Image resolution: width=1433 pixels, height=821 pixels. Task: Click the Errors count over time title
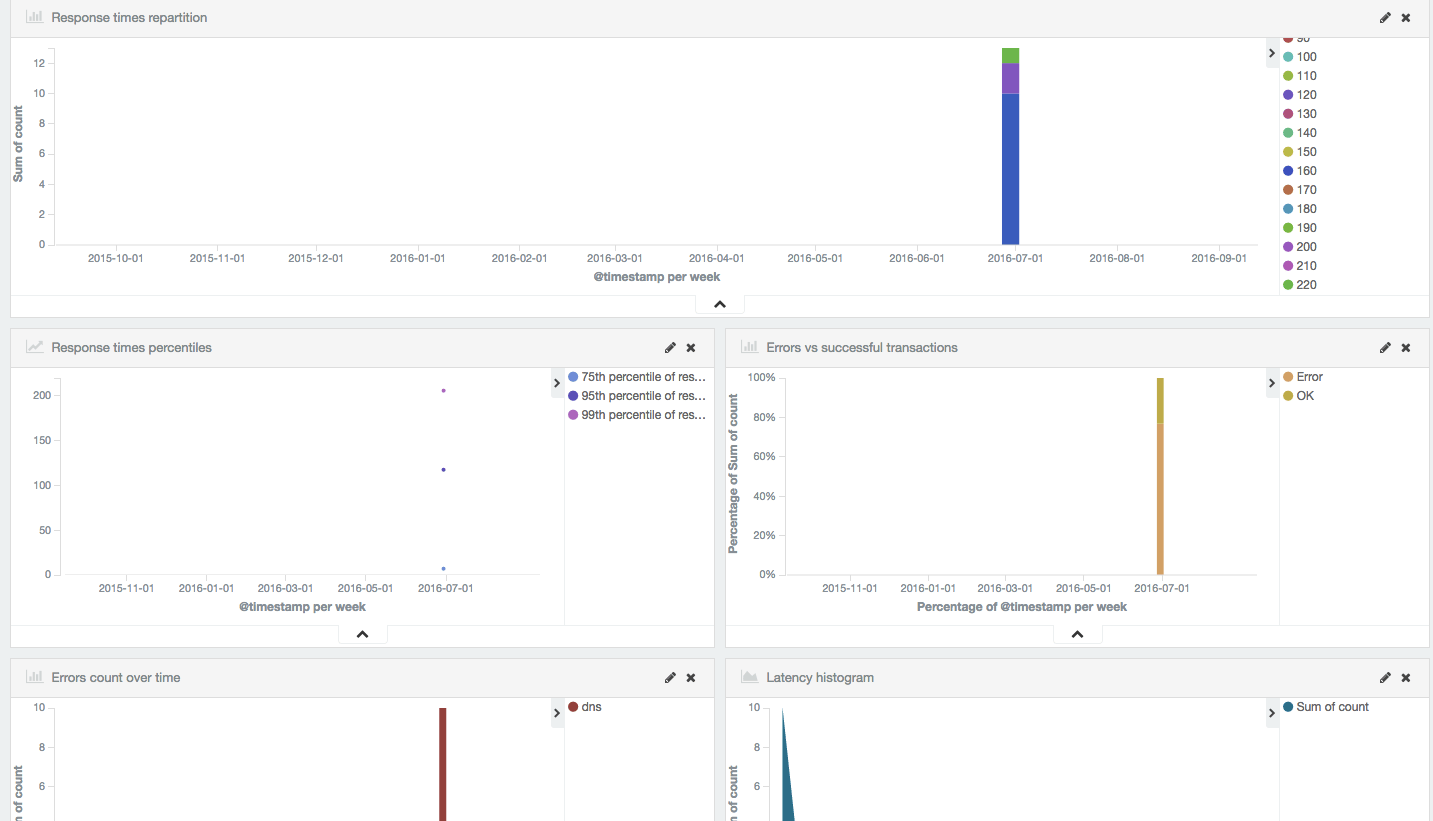(x=116, y=678)
